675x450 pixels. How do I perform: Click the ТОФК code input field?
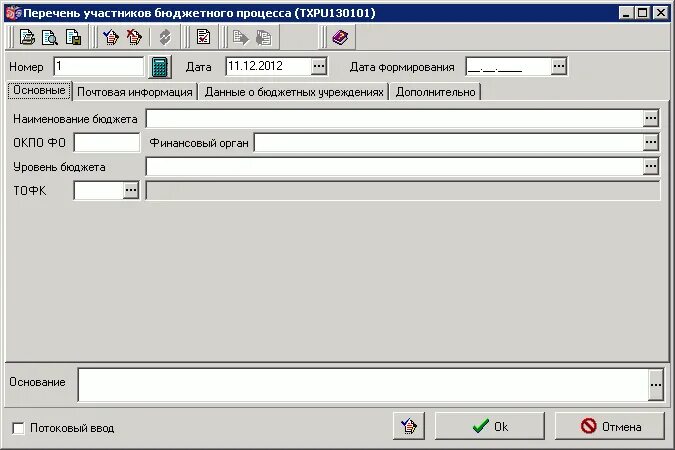[x=99, y=190]
